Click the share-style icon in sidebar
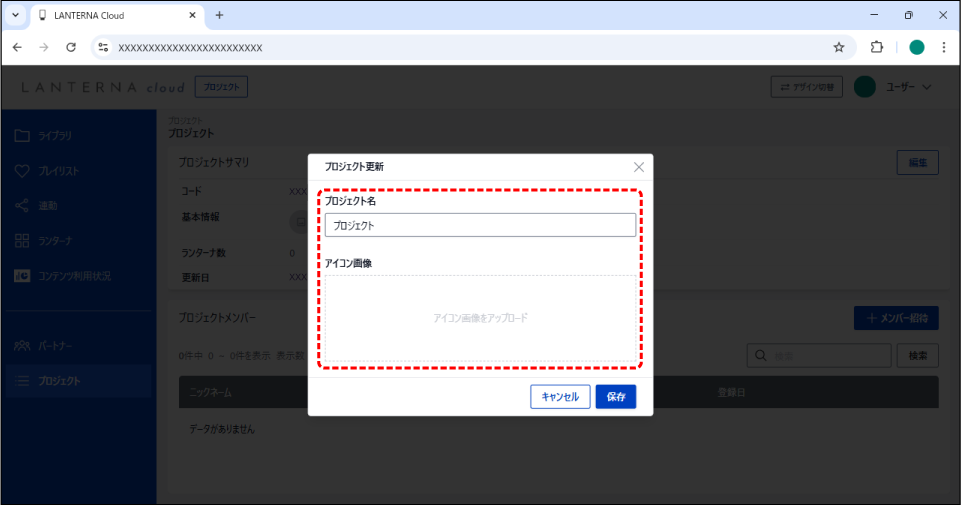The image size is (961, 505). (x=22, y=206)
